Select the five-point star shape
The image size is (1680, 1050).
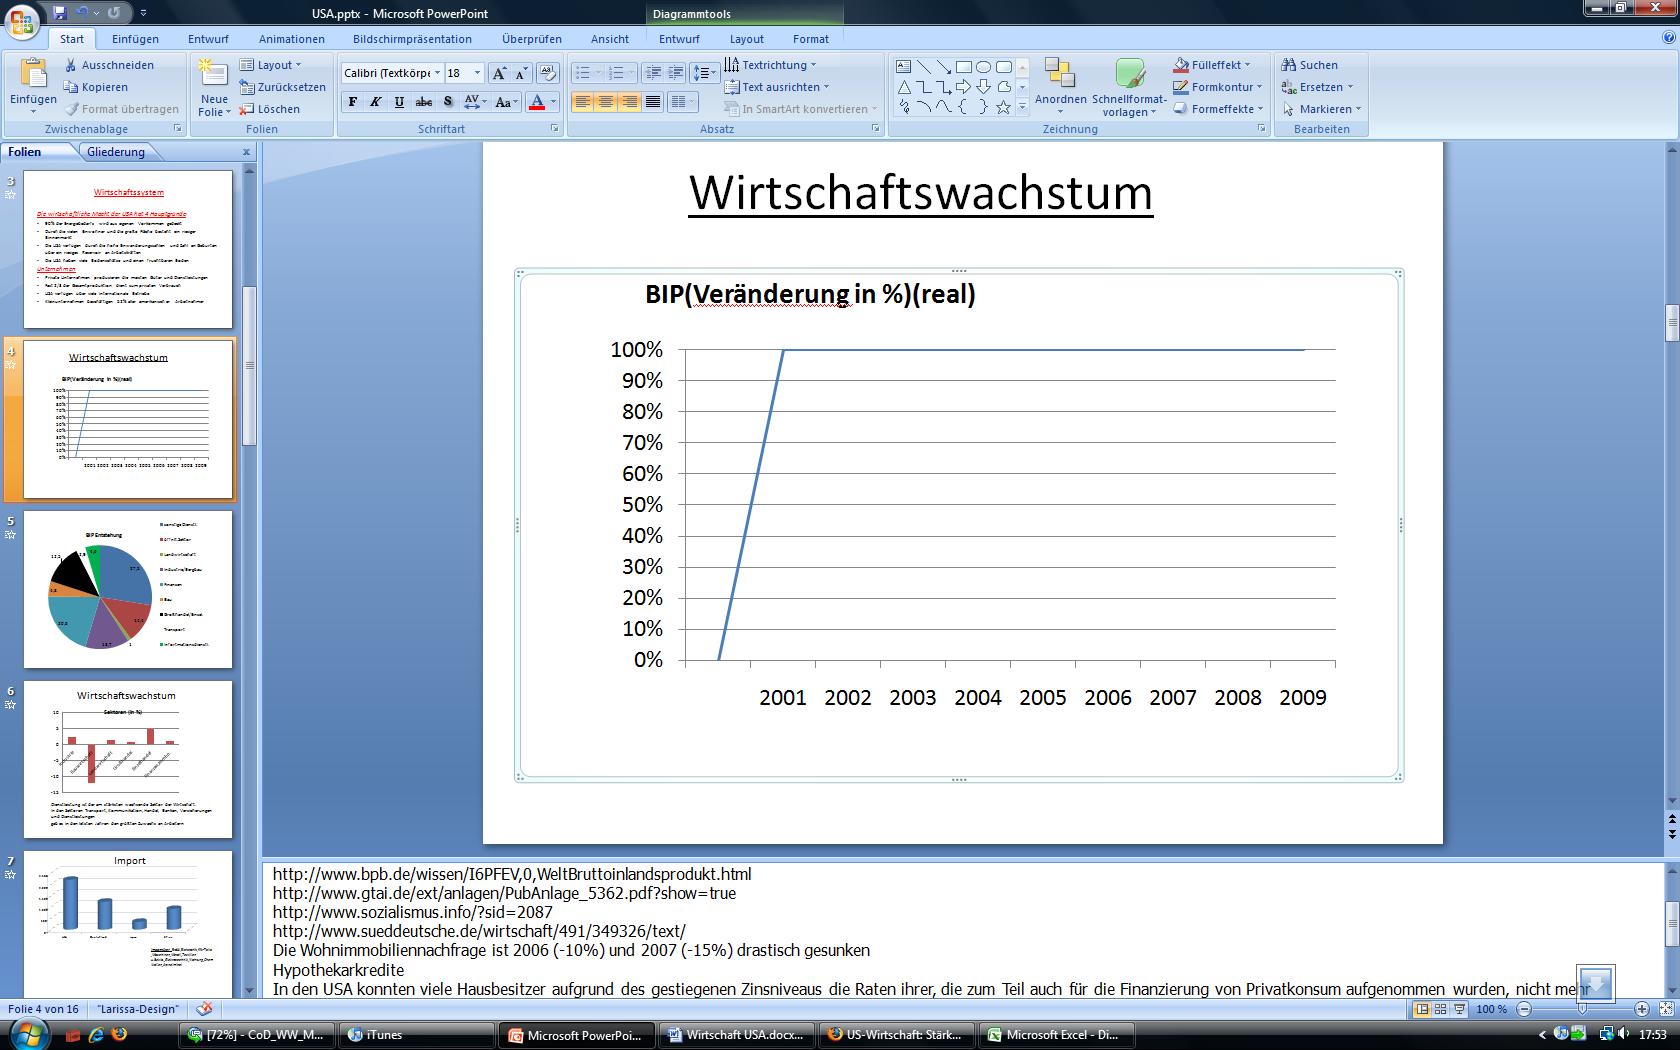point(1003,107)
